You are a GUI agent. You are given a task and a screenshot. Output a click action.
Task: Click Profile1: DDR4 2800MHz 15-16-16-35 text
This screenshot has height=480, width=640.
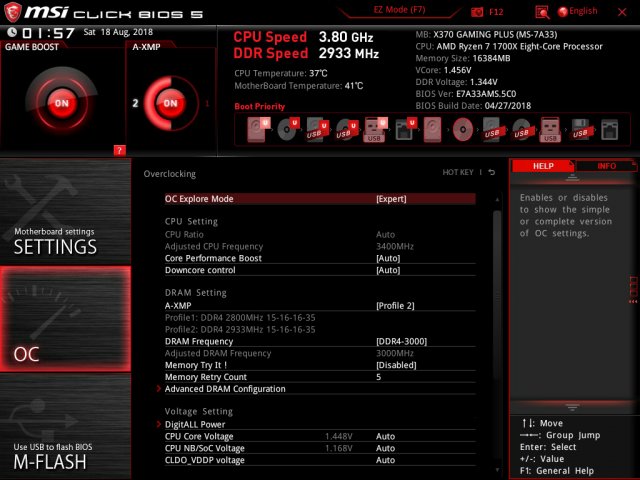coord(240,318)
